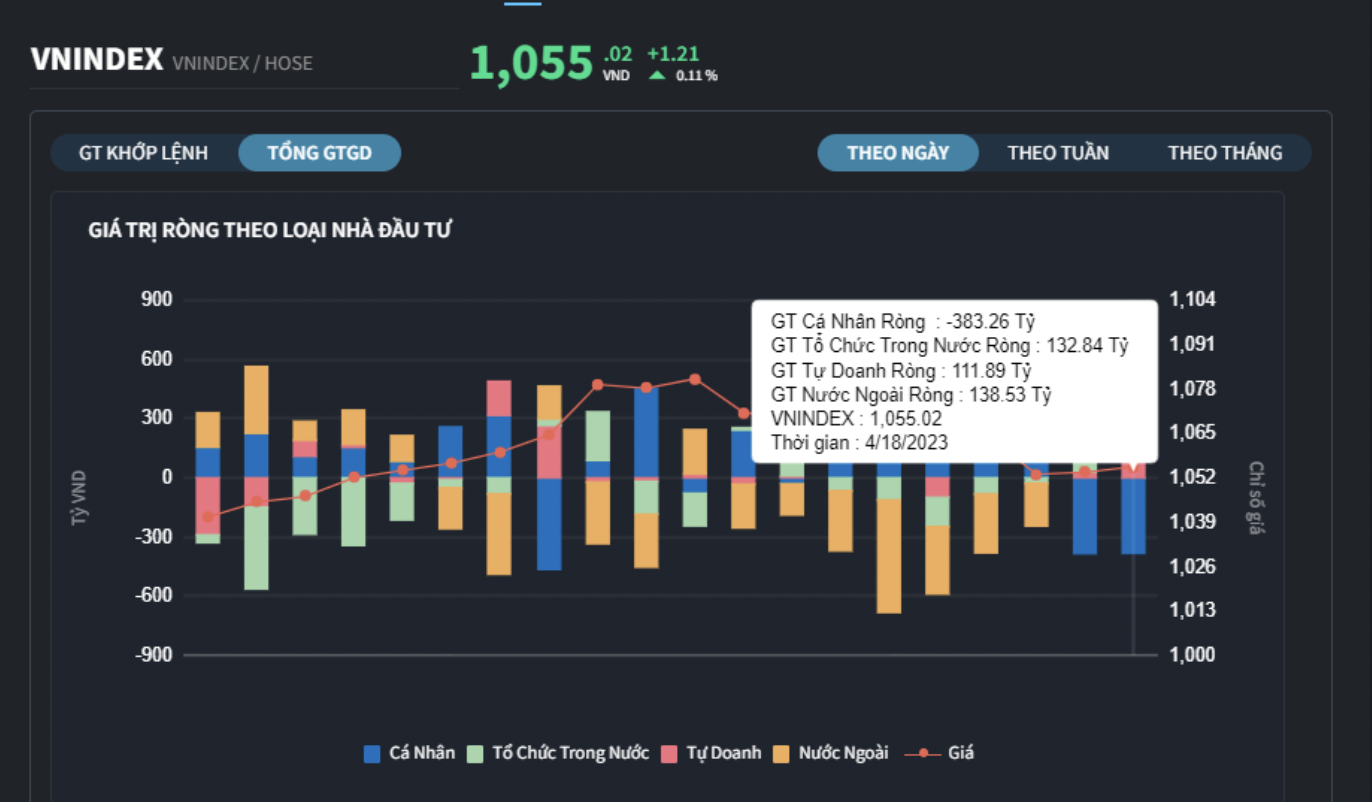Open the THEO THÁNG view
Screen dimensions: 1372x802
click(1224, 153)
